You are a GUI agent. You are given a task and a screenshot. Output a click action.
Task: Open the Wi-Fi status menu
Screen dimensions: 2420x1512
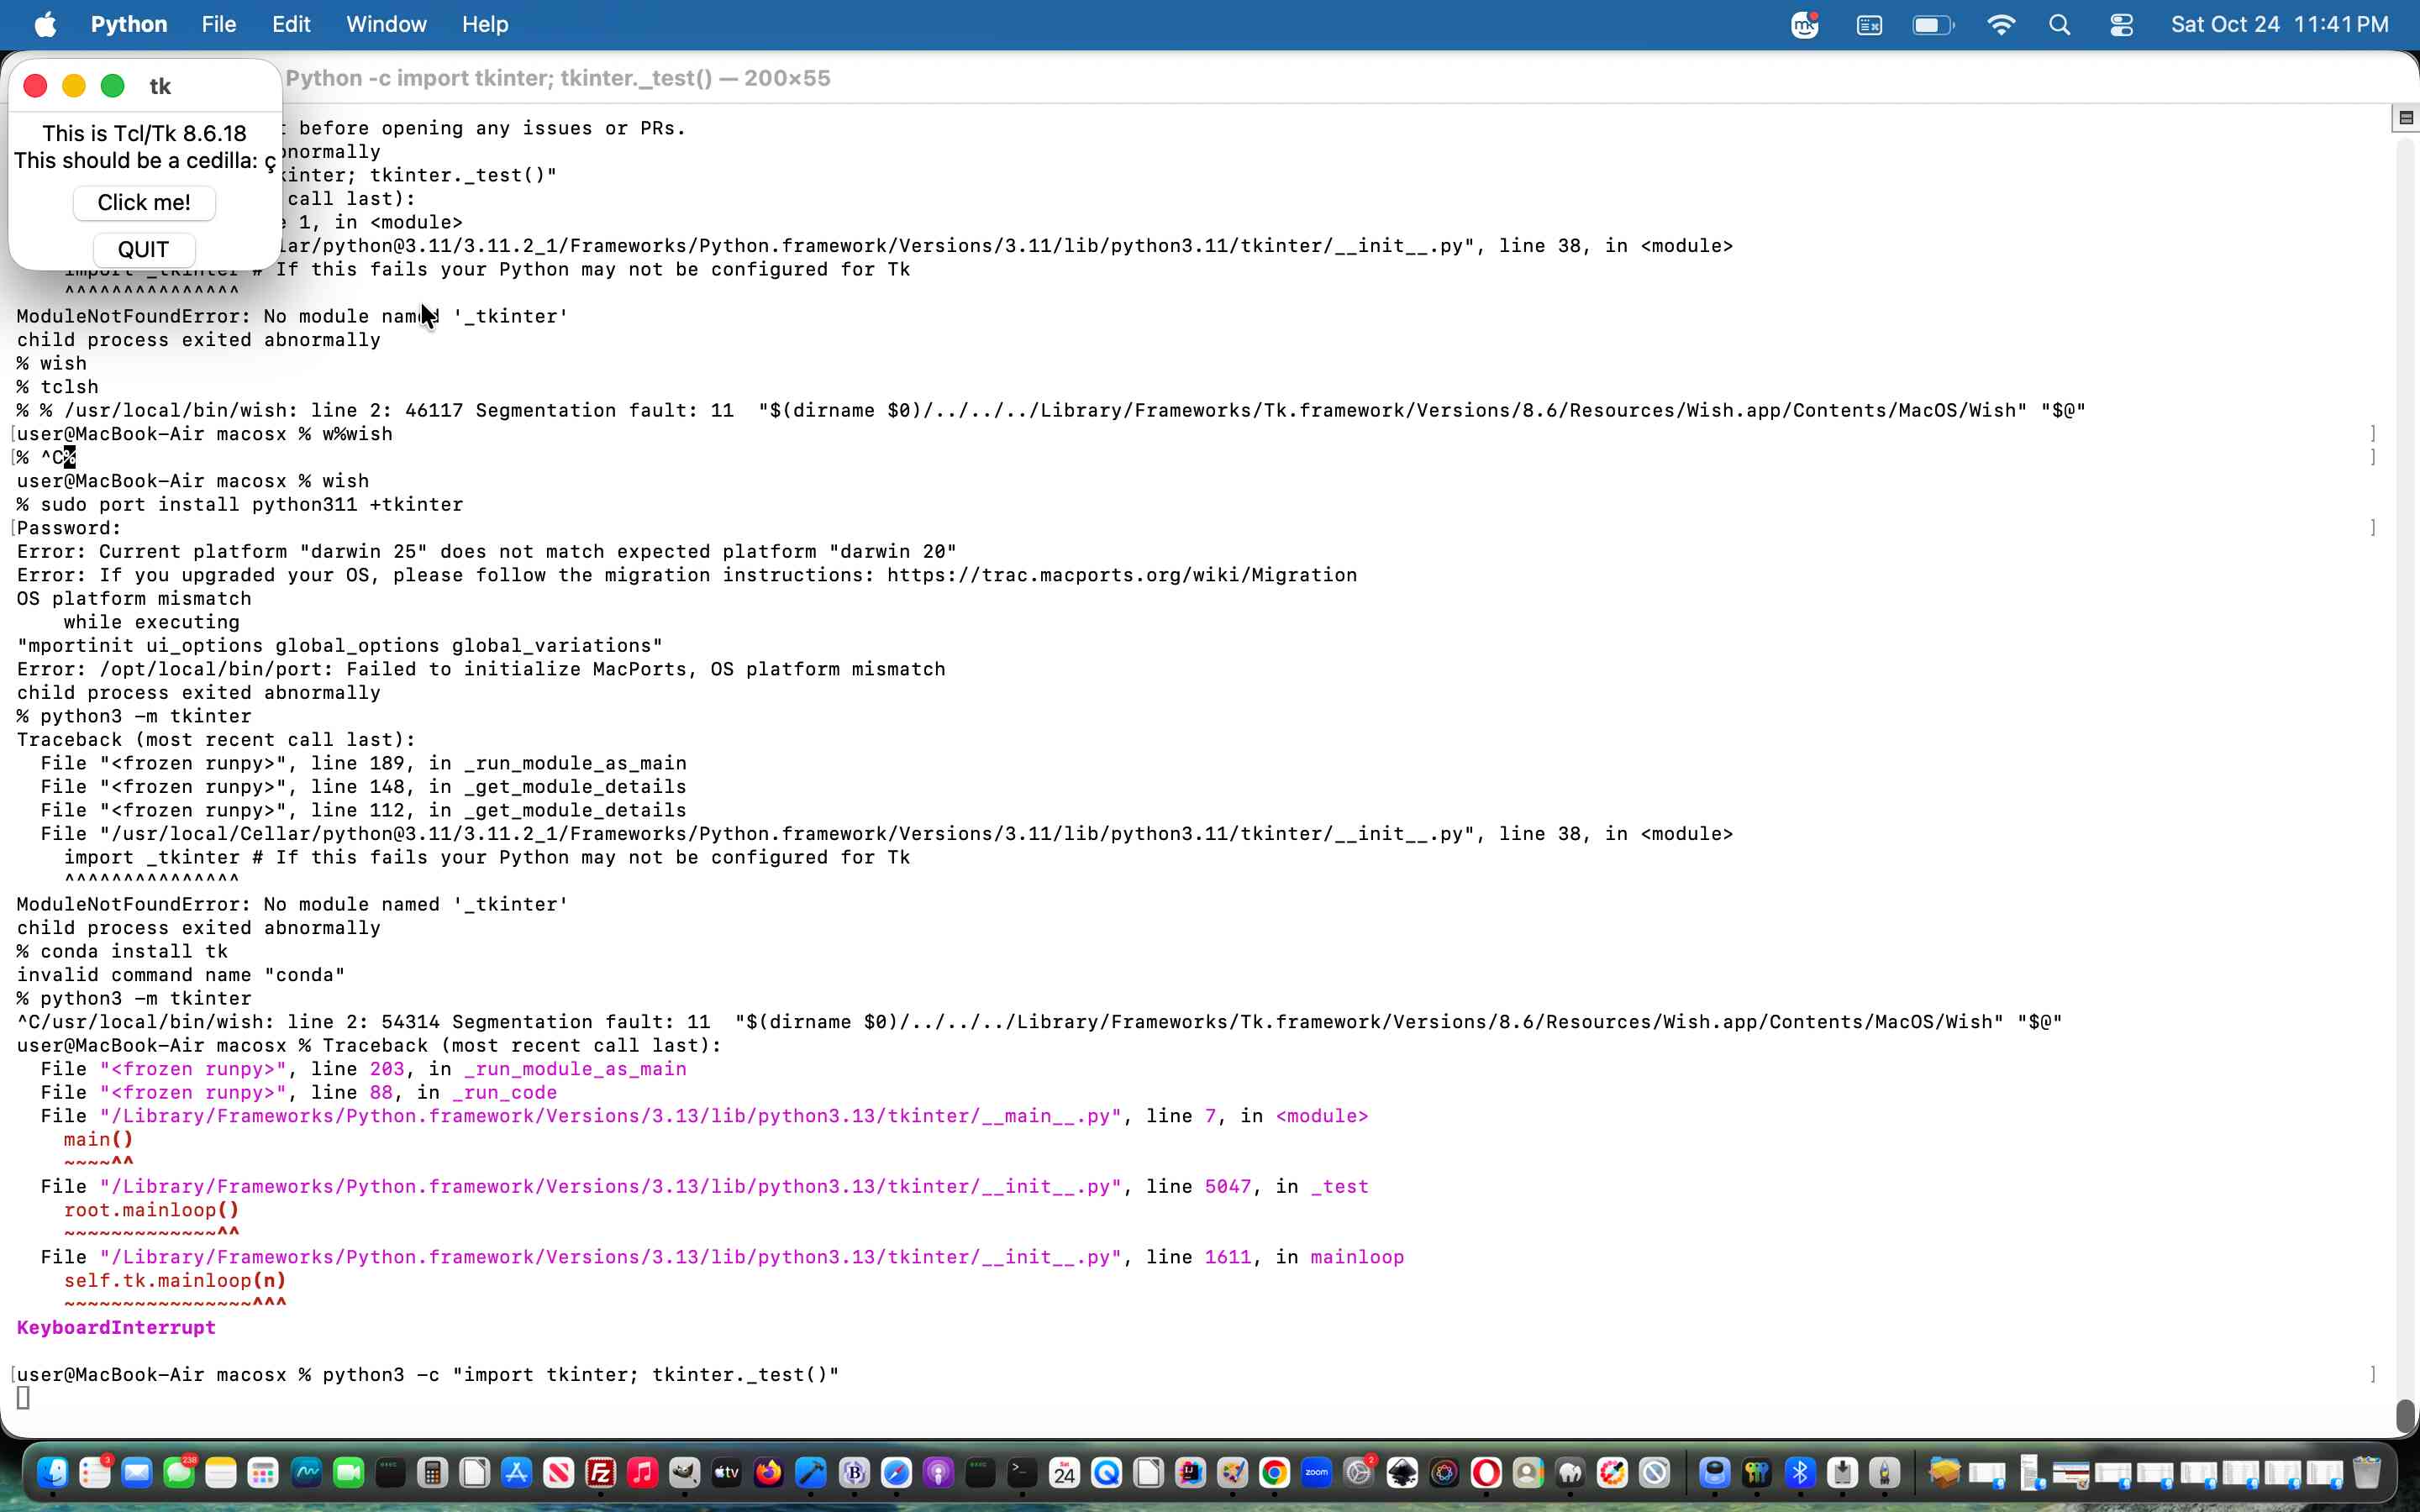tap(2000, 25)
